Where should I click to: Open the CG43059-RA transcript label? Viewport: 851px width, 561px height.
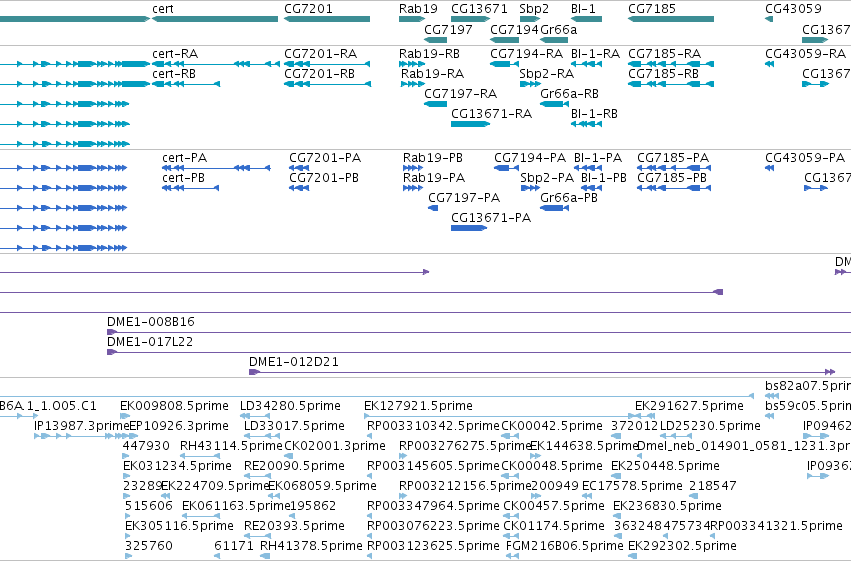coord(805,54)
